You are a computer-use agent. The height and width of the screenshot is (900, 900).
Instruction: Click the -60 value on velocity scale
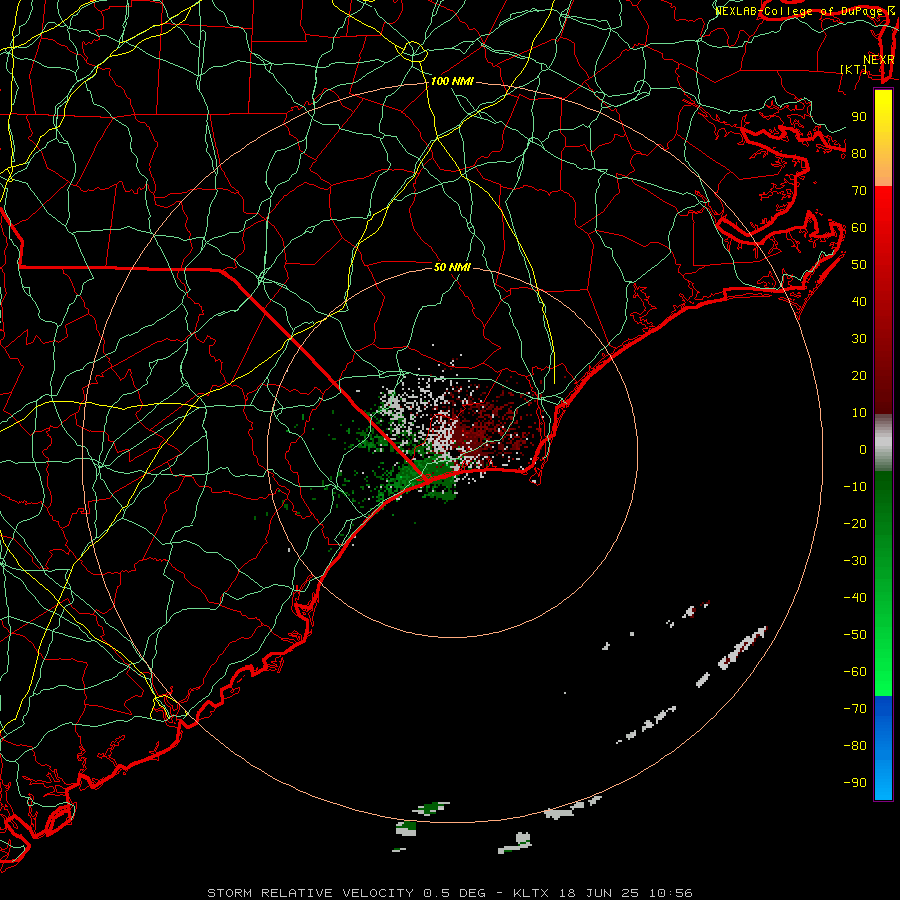pyautogui.click(x=855, y=672)
